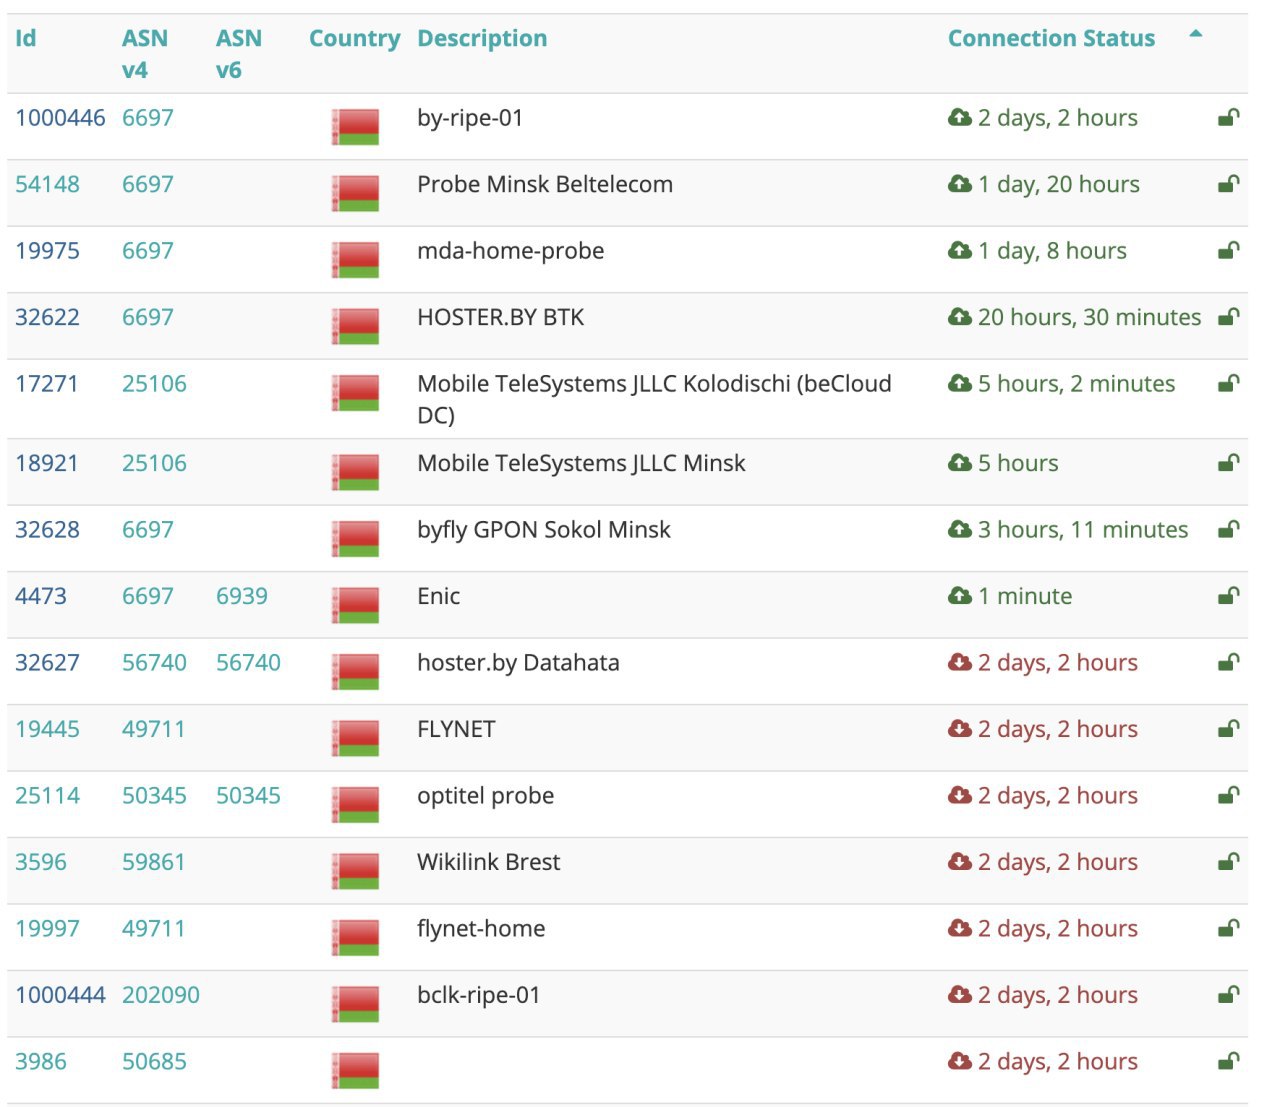Toggle sort arrow next to Connection Status

[1195, 35]
